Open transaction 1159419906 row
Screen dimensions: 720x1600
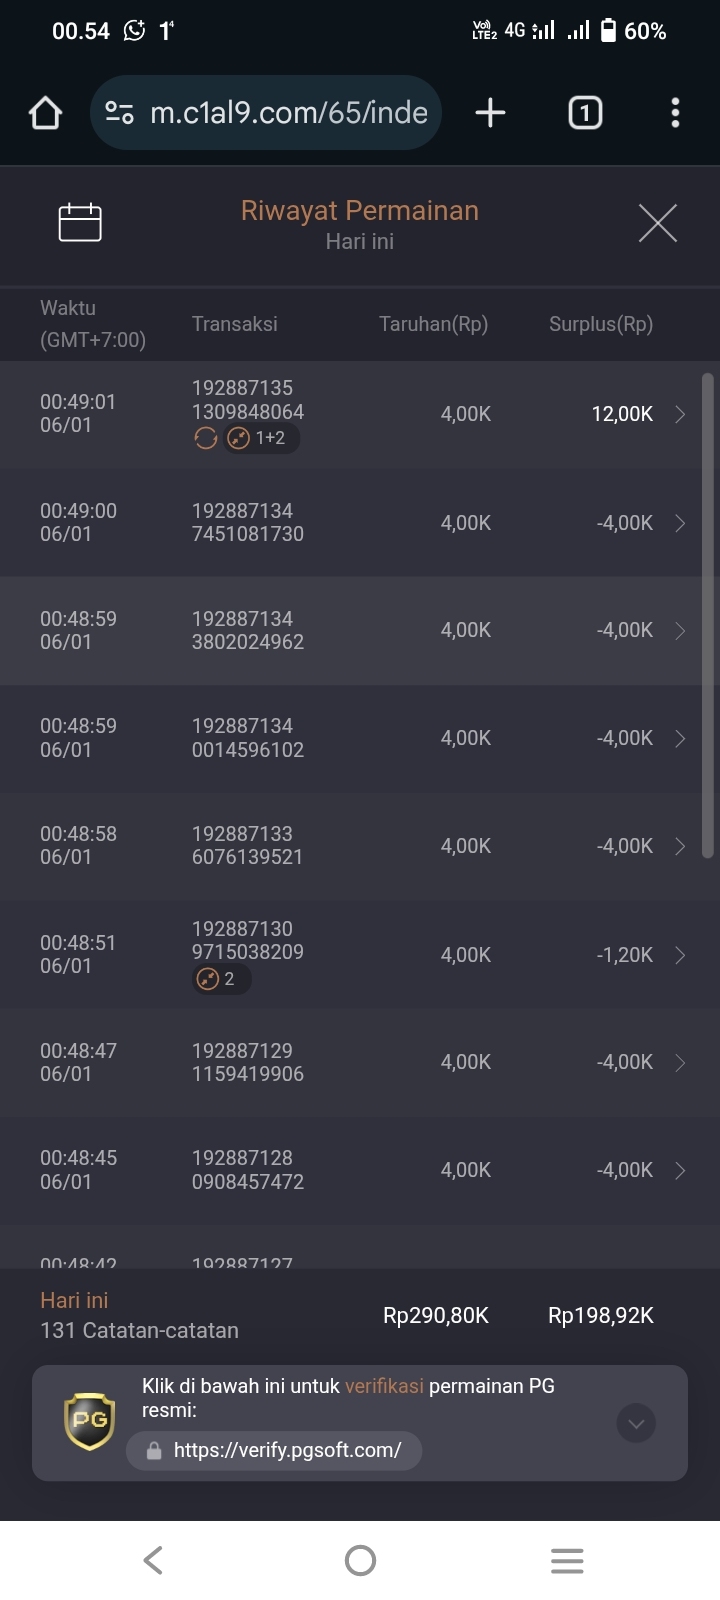tap(360, 1062)
